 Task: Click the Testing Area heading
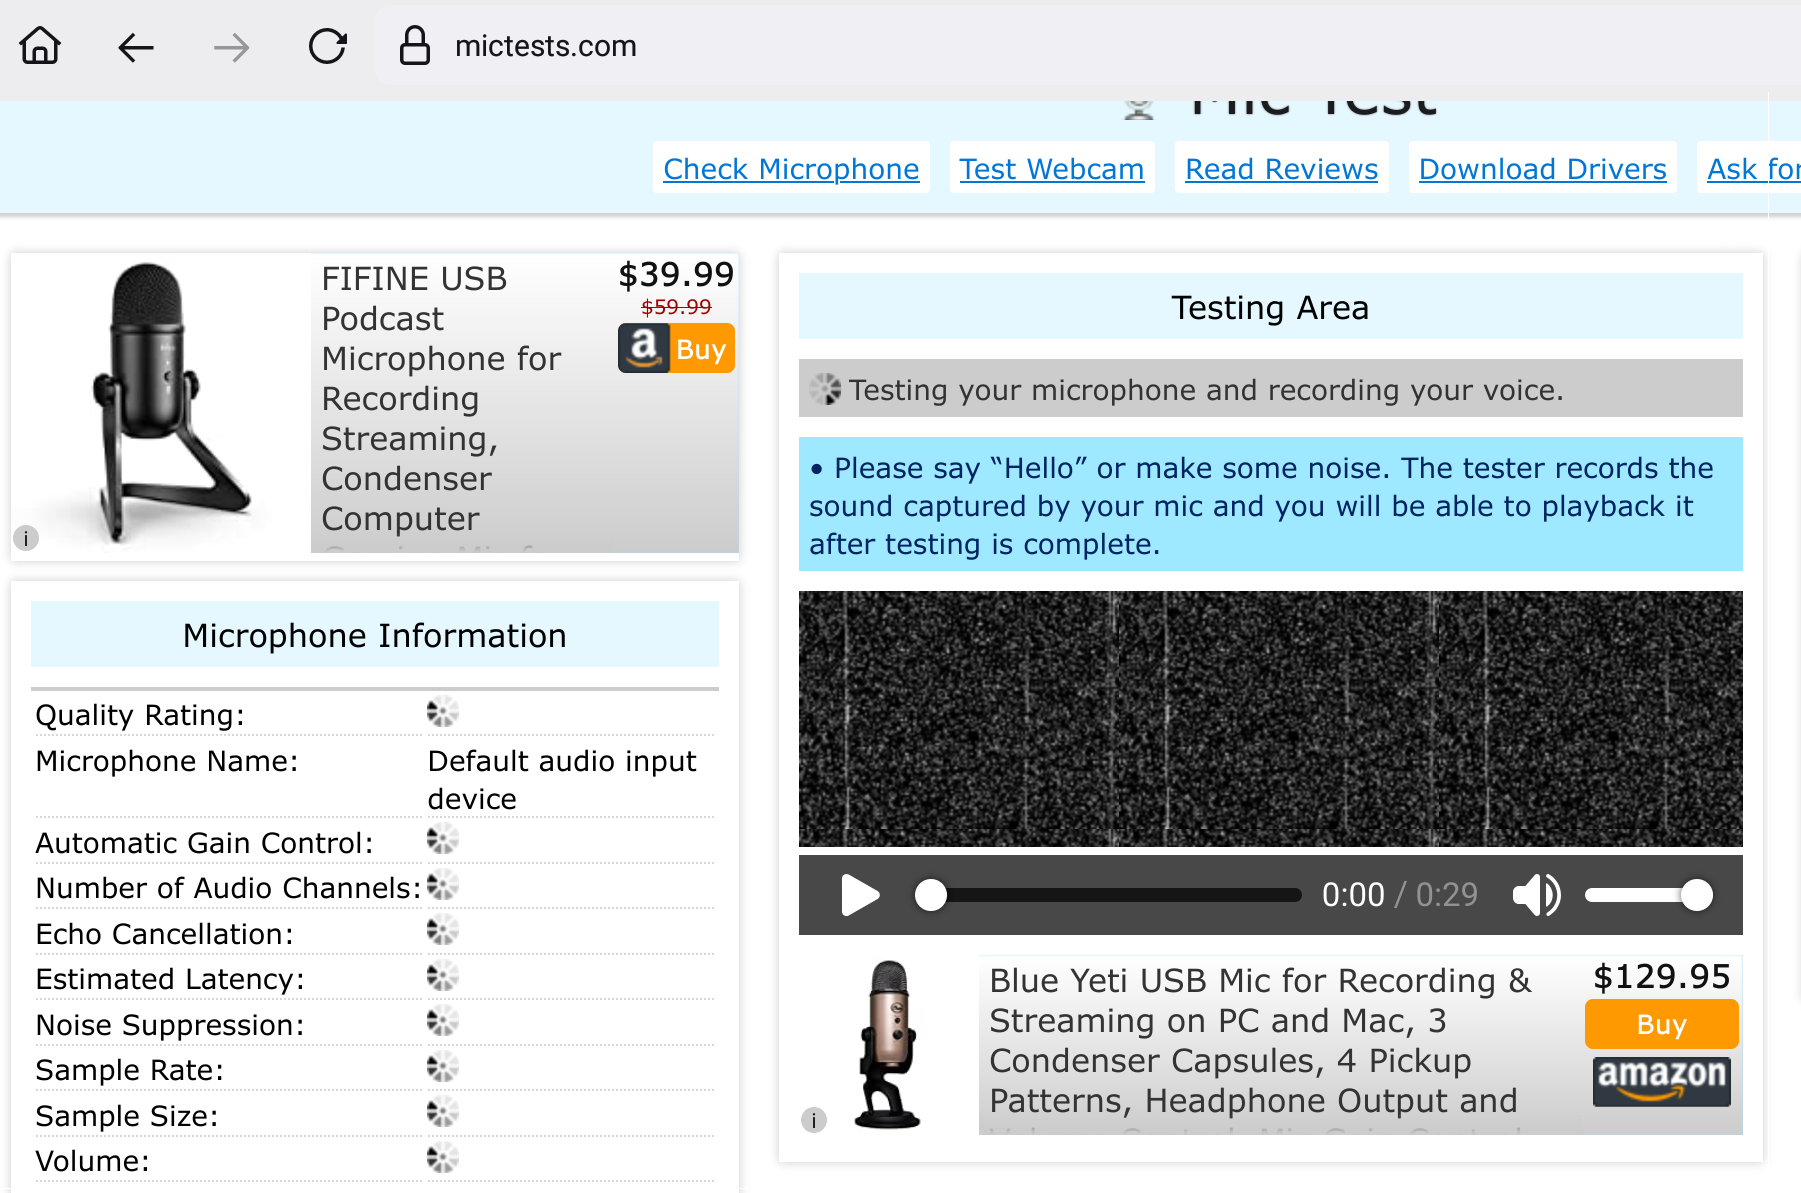(x=1270, y=307)
